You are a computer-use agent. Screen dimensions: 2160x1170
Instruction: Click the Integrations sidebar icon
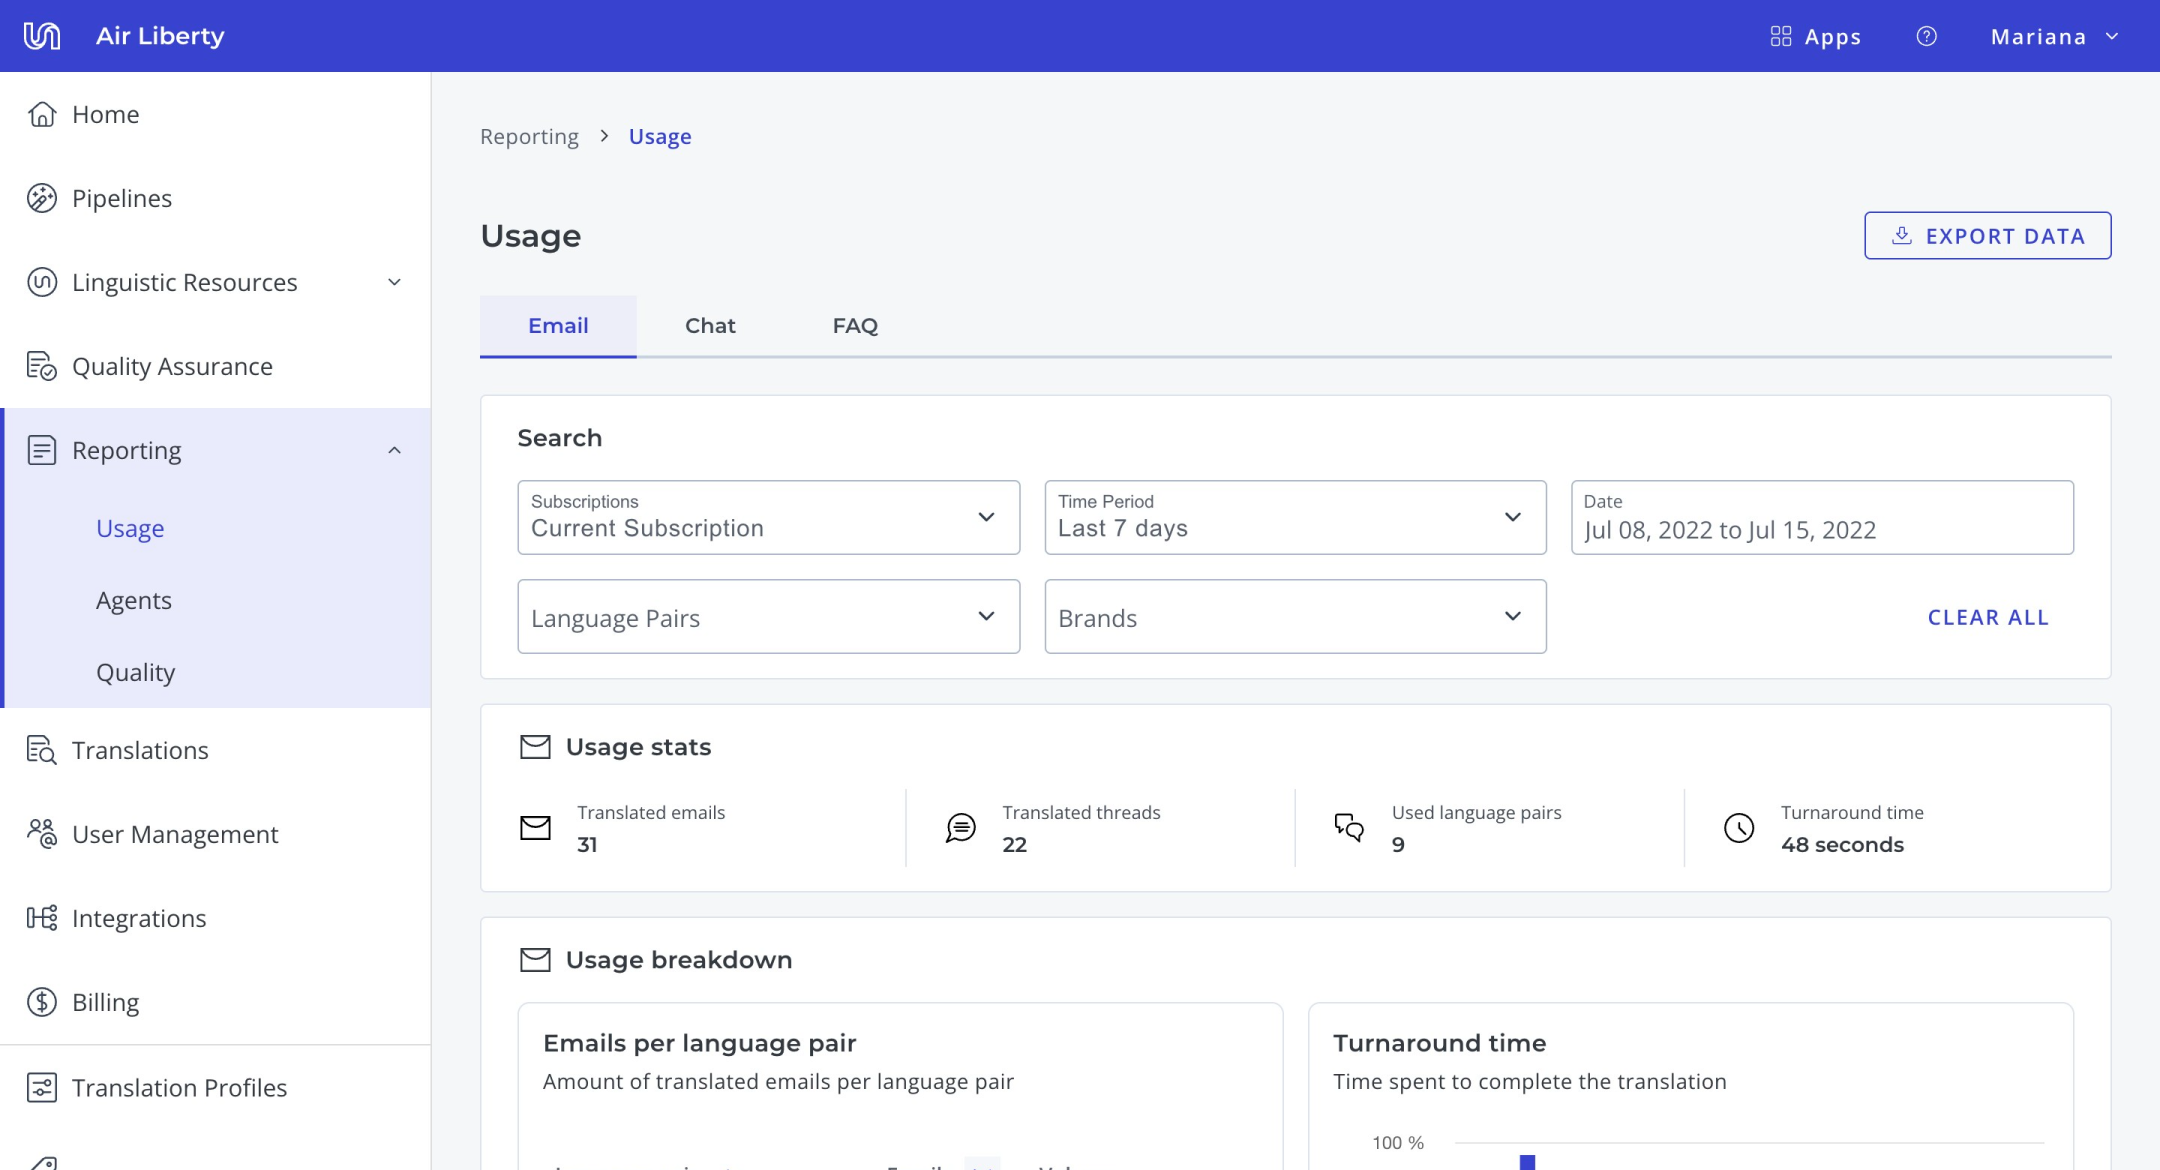tap(42, 918)
